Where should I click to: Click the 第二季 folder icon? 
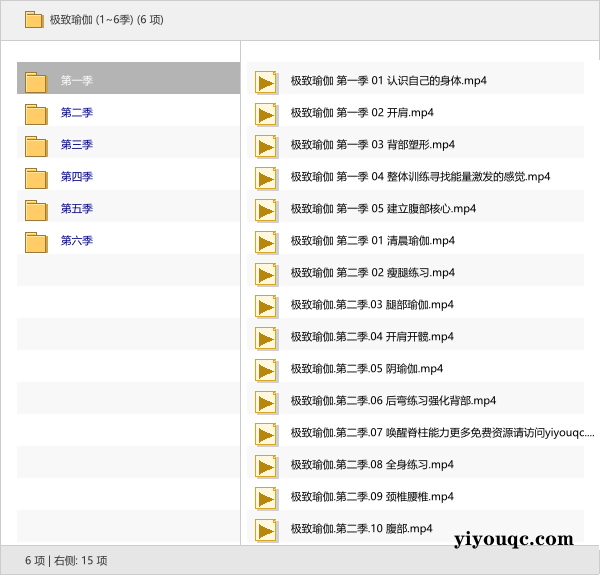pyautogui.click(x=36, y=114)
